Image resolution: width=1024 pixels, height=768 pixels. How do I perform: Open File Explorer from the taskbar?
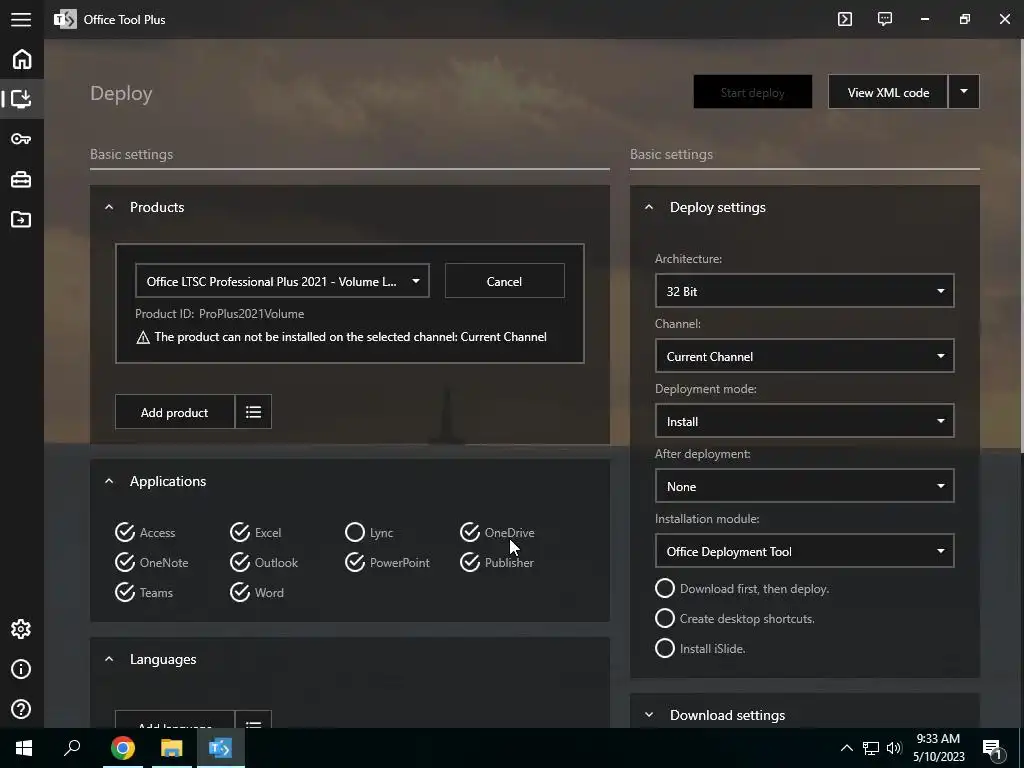click(x=172, y=748)
